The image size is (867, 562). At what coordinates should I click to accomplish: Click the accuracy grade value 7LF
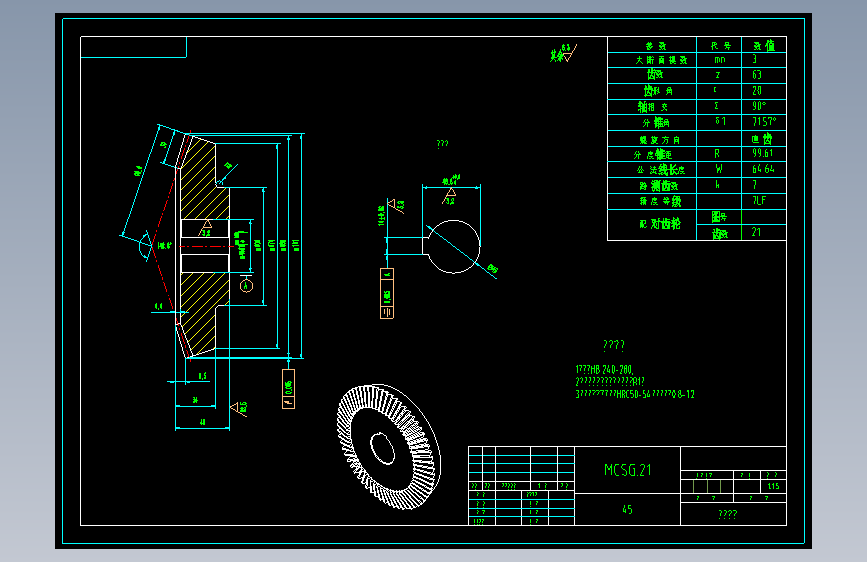point(759,200)
